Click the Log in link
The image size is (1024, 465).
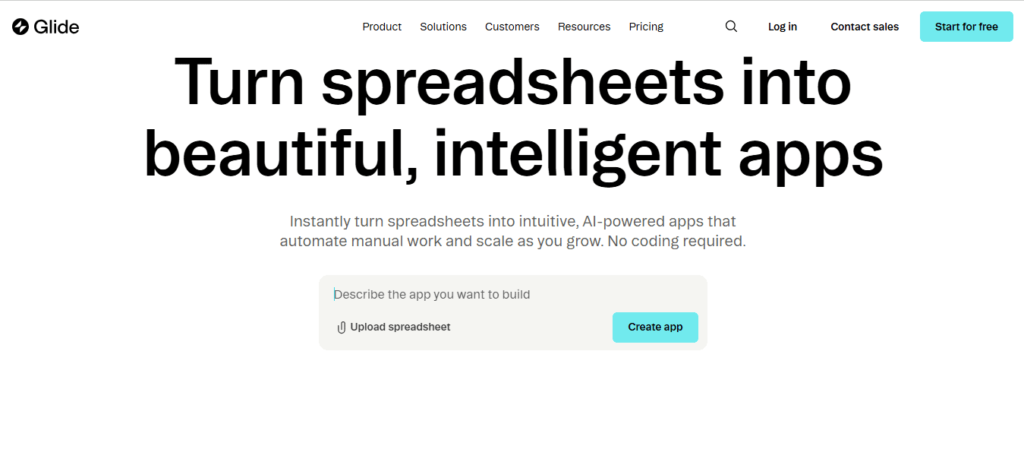point(782,27)
